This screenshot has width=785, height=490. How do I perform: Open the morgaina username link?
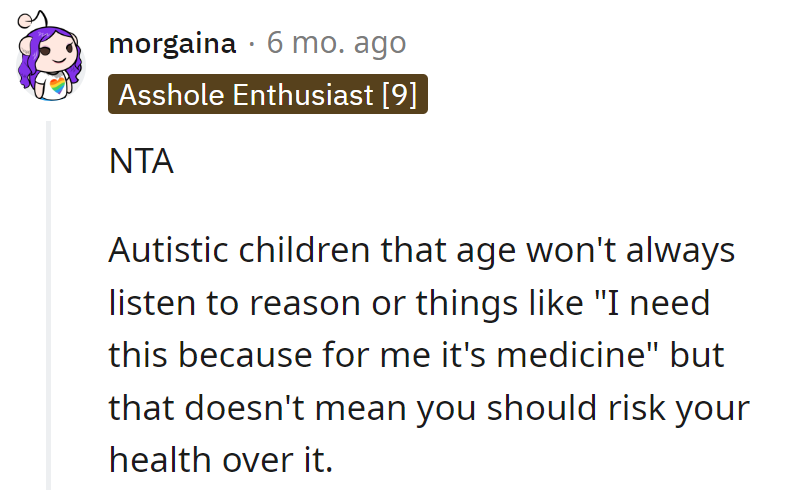pos(172,44)
